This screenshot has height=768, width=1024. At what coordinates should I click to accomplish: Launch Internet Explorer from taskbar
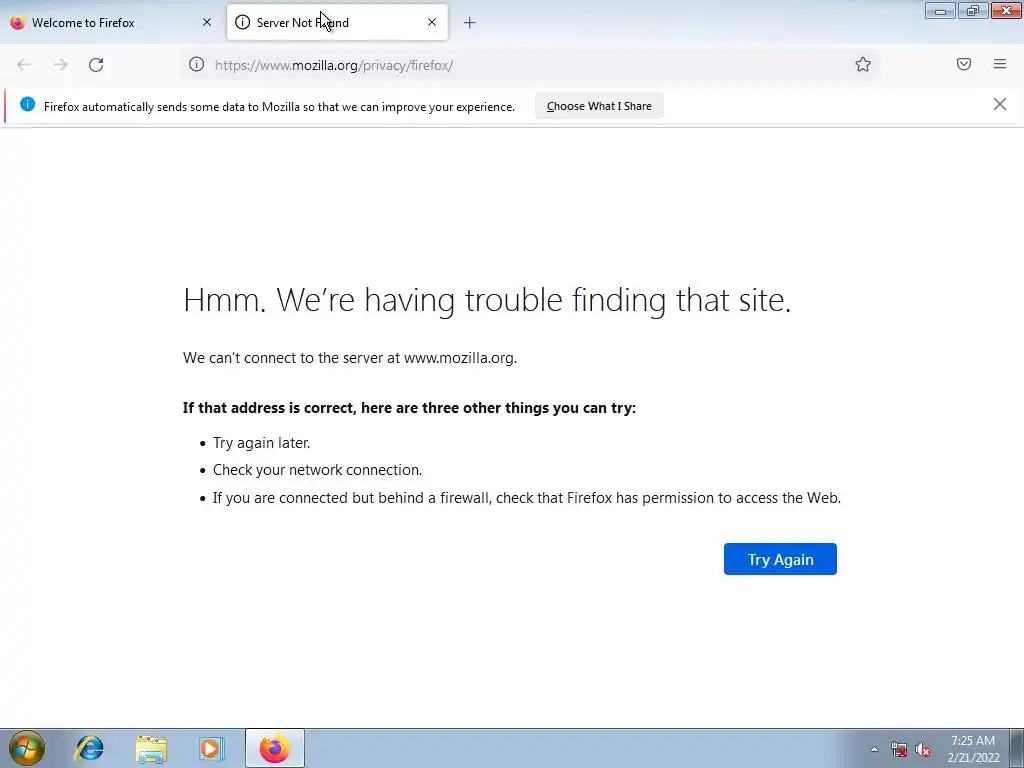[x=89, y=748]
